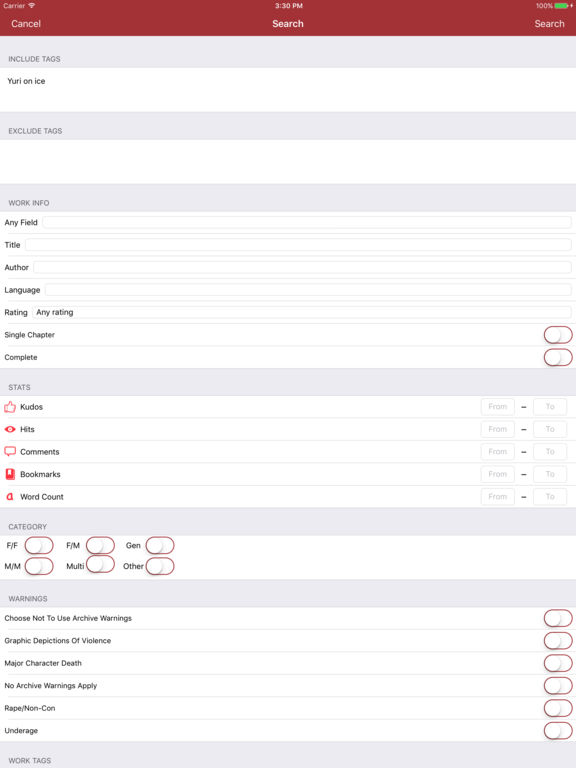Click the Wi-Fi icon next to Carrier

pyautogui.click(x=32, y=5)
